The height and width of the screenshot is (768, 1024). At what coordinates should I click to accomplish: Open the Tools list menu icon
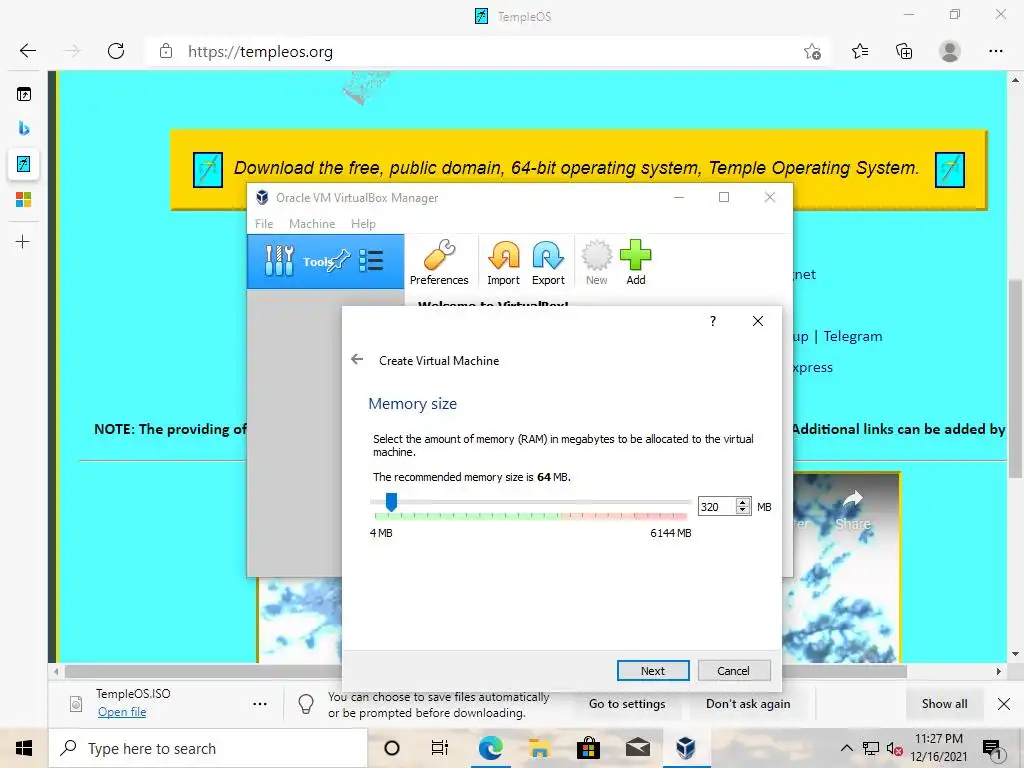(371, 261)
